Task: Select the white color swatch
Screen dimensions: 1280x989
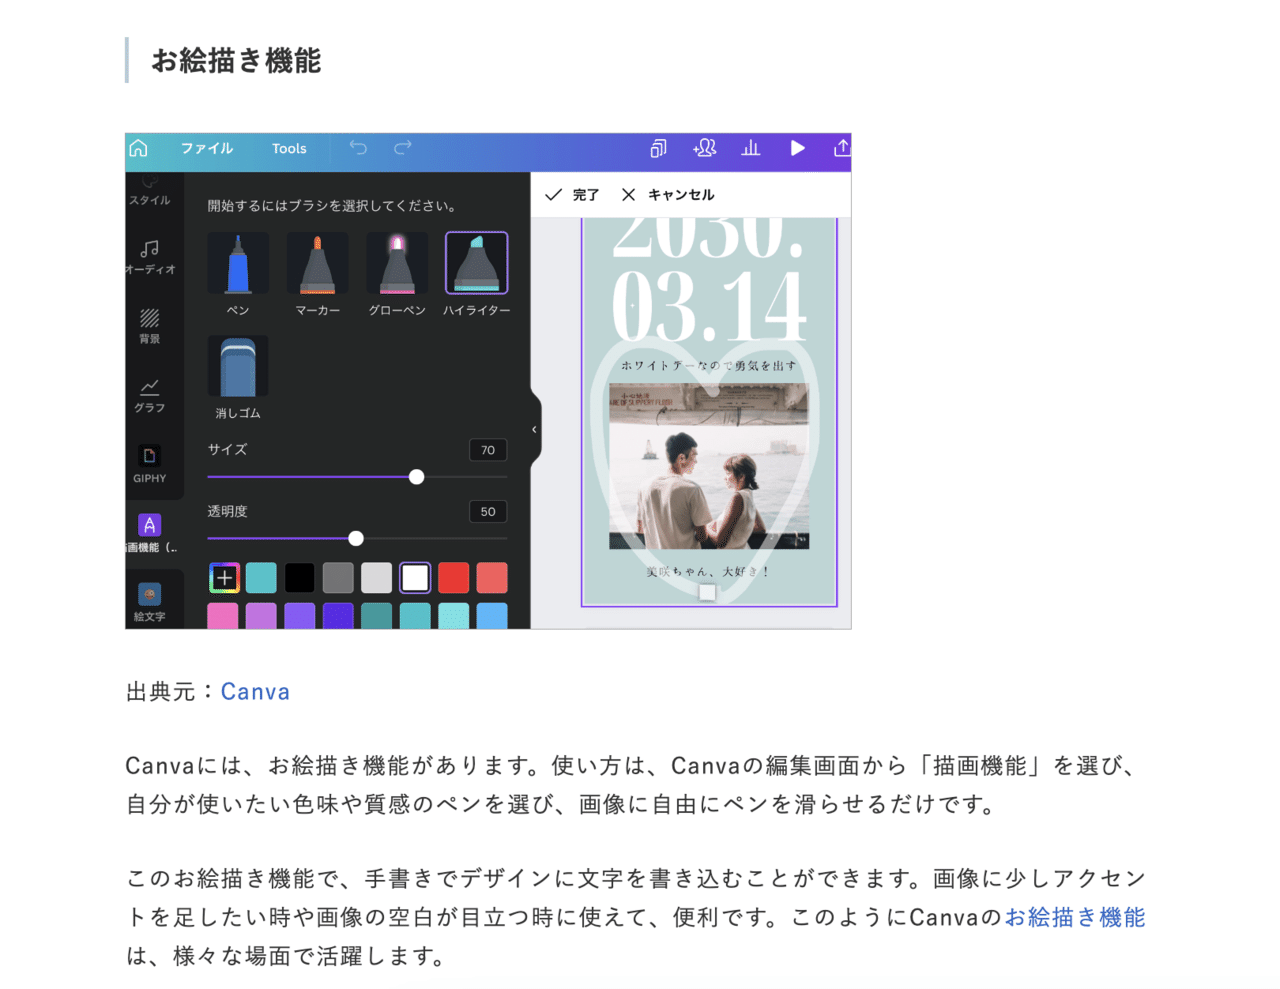Action: pos(415,577)
